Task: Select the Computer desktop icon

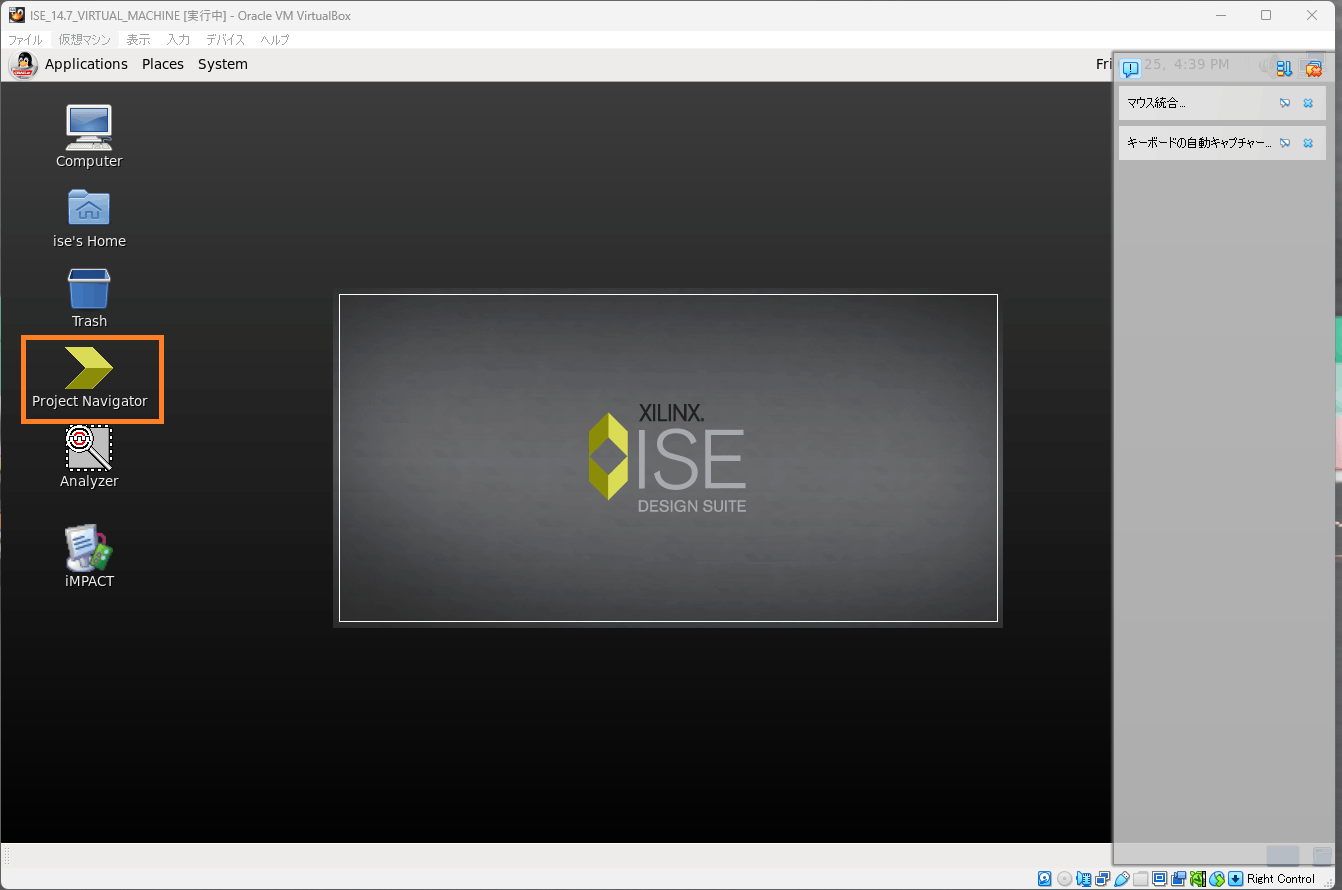Action: pyautogui.click(x=89, y=137)
